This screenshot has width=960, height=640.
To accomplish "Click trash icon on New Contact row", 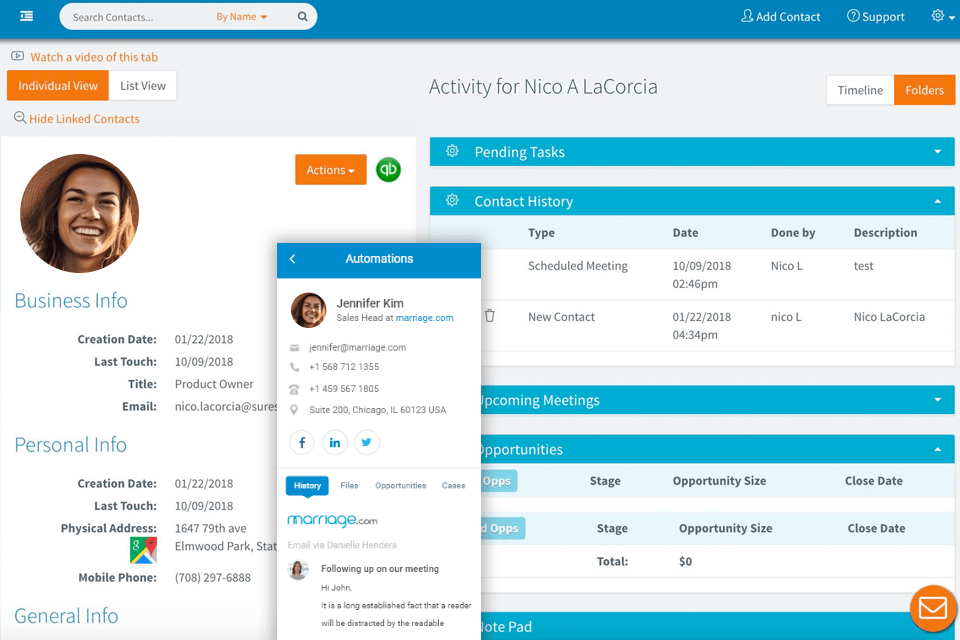I will [x=490, y=316].
